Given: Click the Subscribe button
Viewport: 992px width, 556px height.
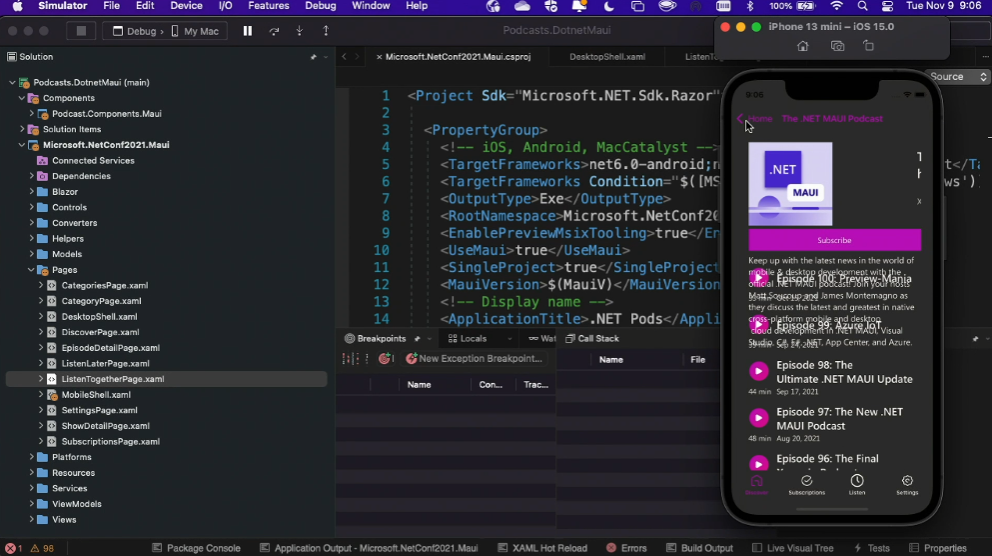Looking at the screenshot, I should point(834,240).
